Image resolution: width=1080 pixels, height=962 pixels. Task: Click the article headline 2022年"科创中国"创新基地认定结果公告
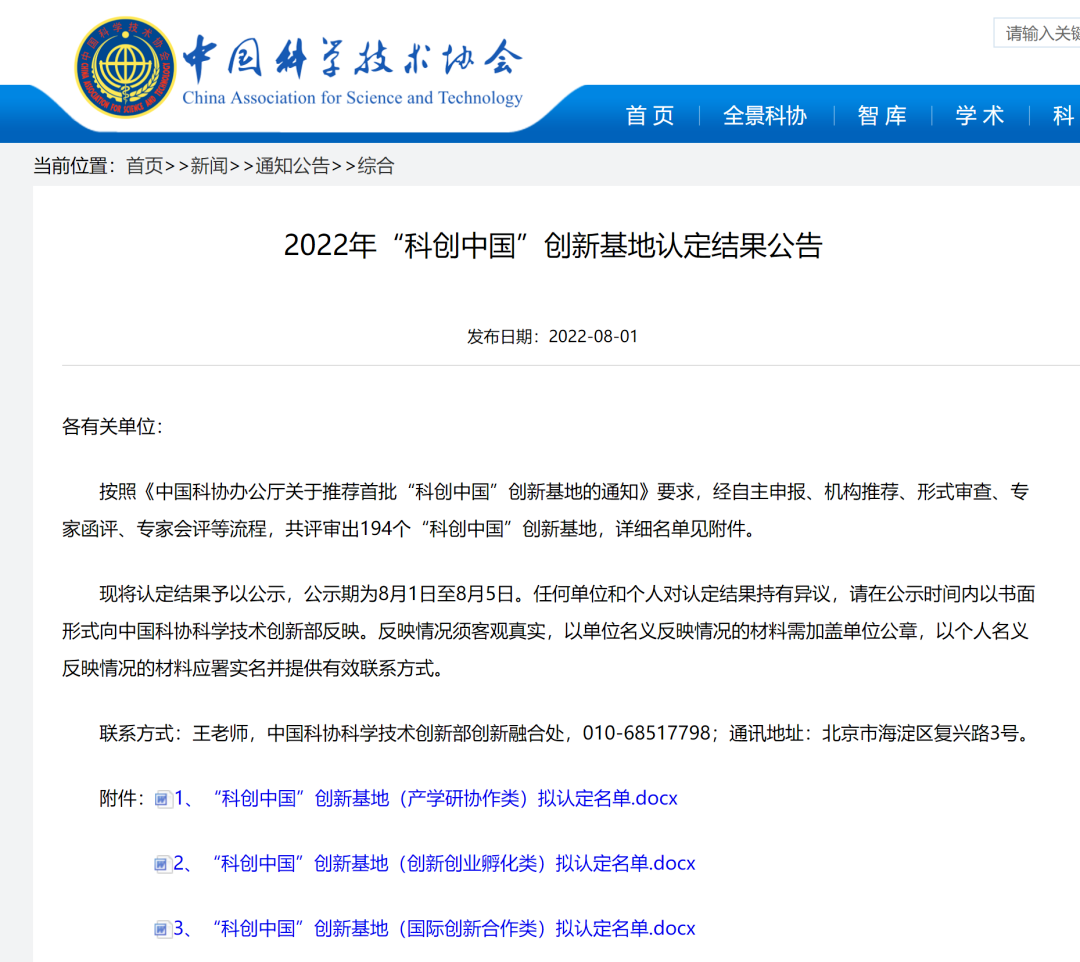tap(553, 245)
